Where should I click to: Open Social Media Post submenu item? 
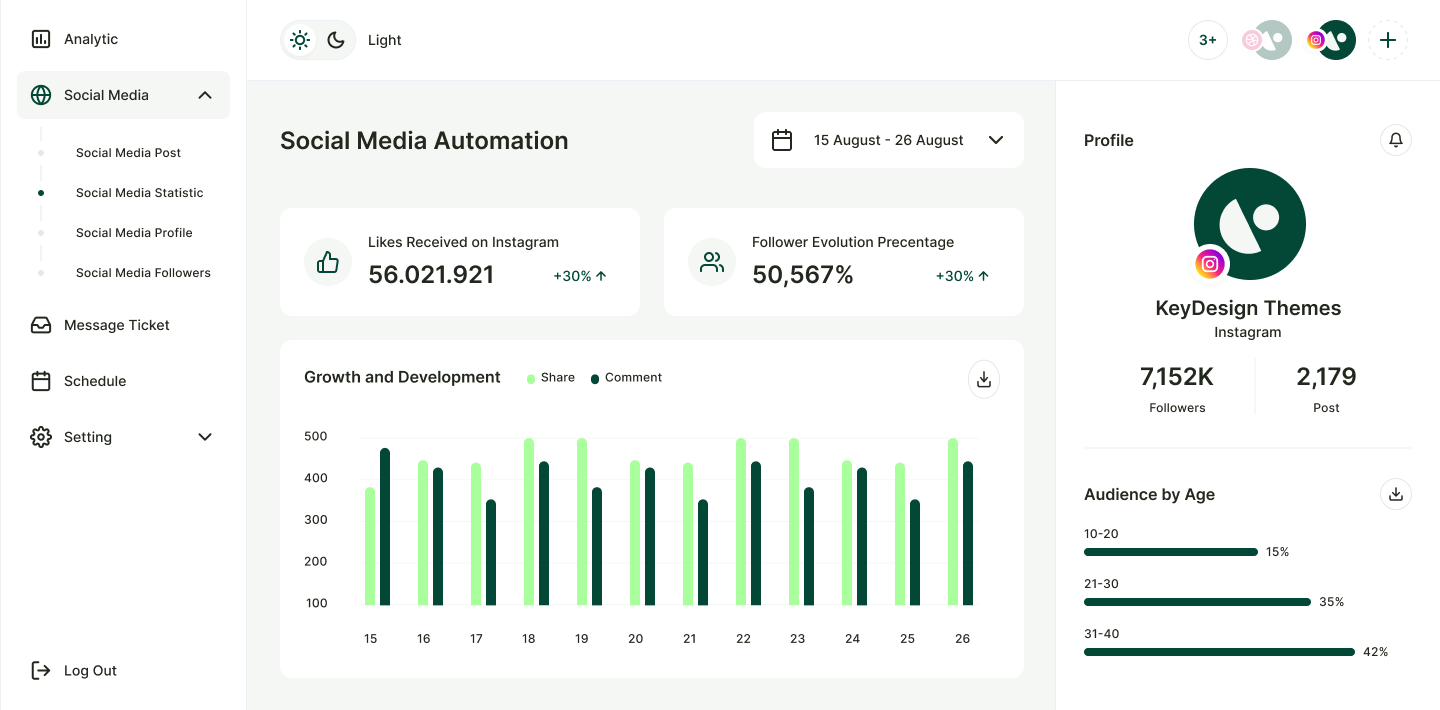(x=128, y=153)
